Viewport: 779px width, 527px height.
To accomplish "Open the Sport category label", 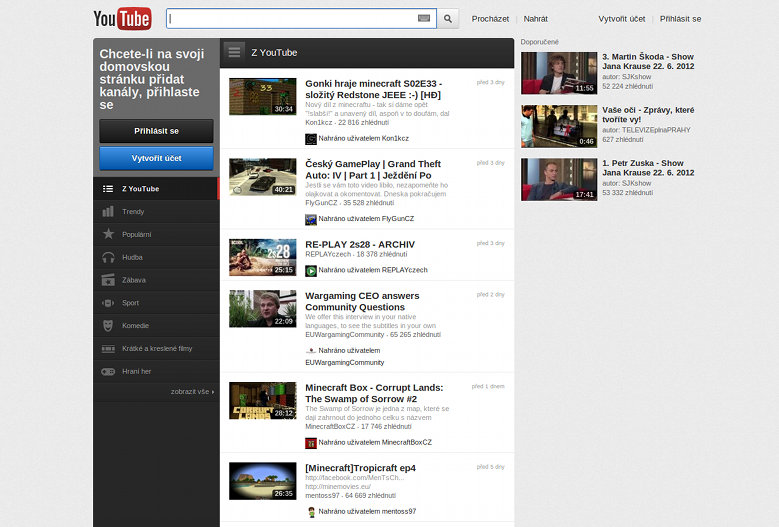I will [x=130, y=302].
